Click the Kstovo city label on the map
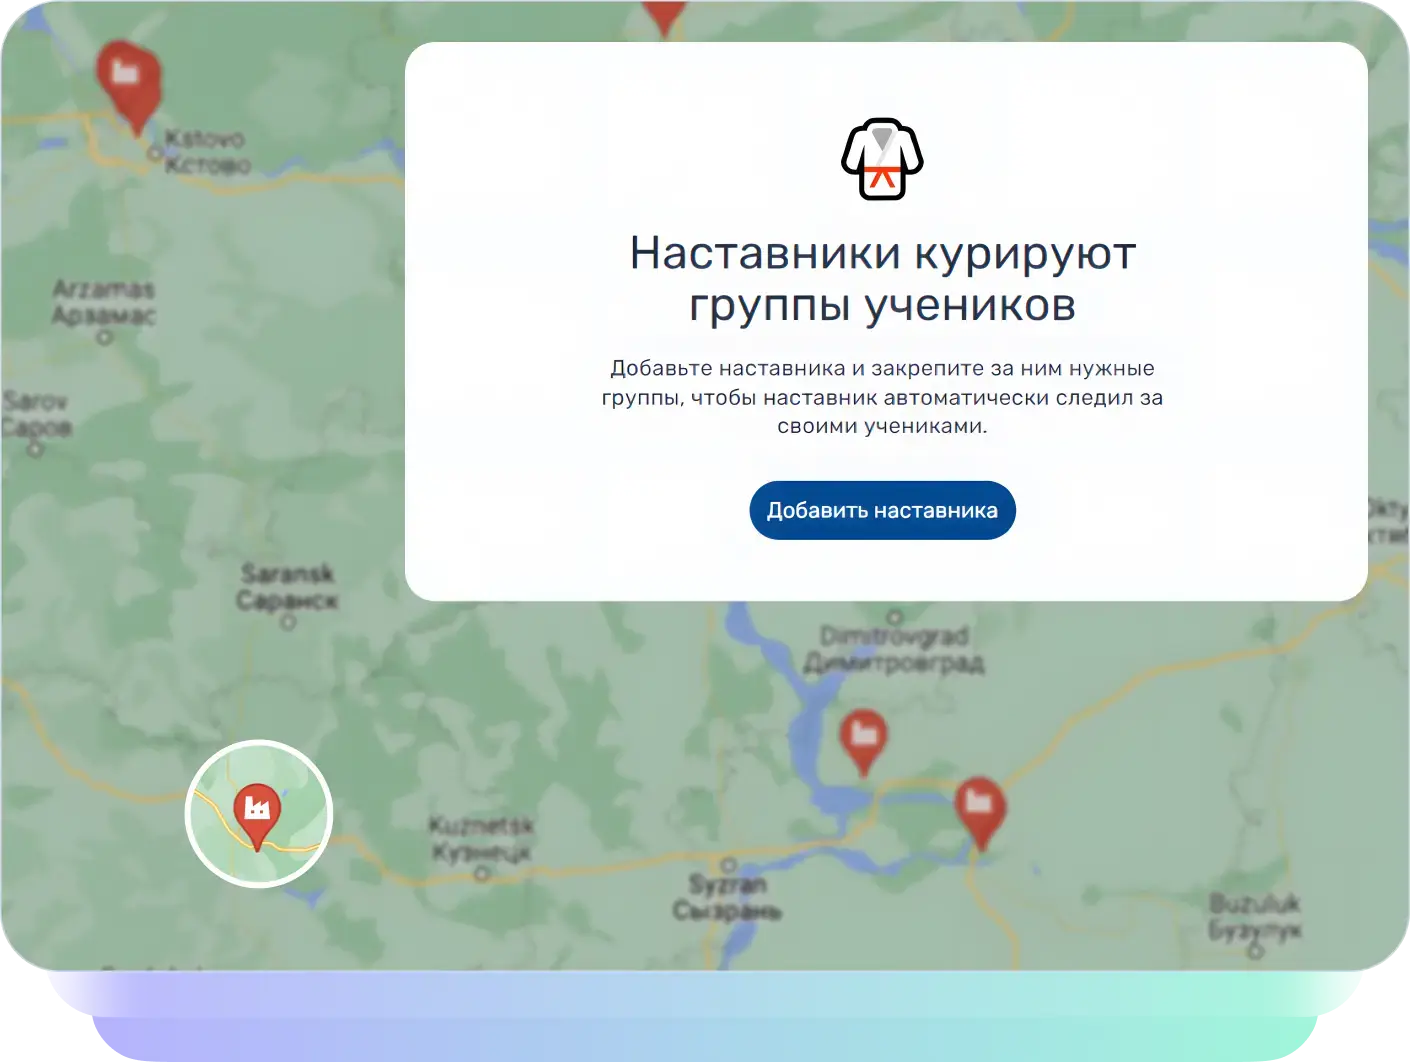This screenshot has width=1410, height=1062. click(207, 151)
